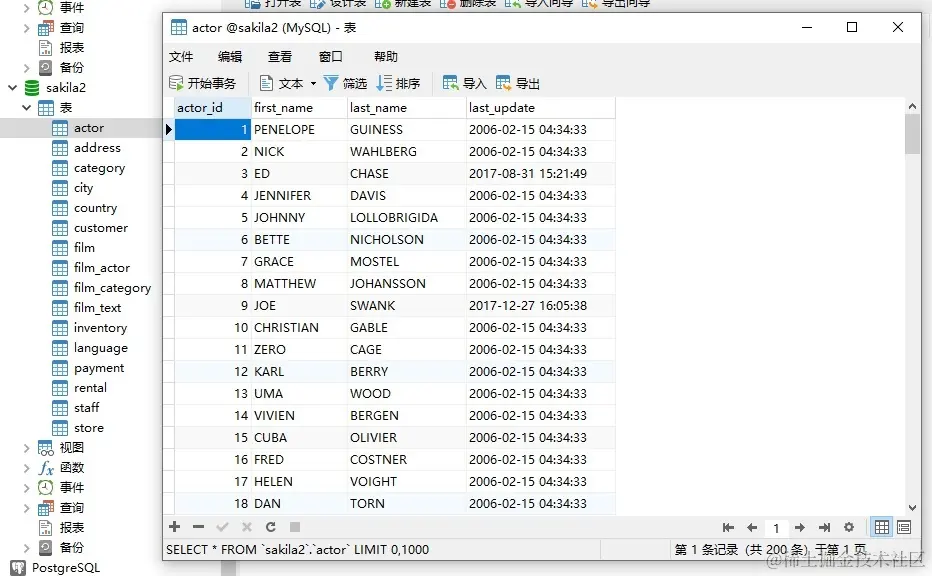932x576 pixels.
Task: Go to the next page arrow
Action: tap(800, 527)
